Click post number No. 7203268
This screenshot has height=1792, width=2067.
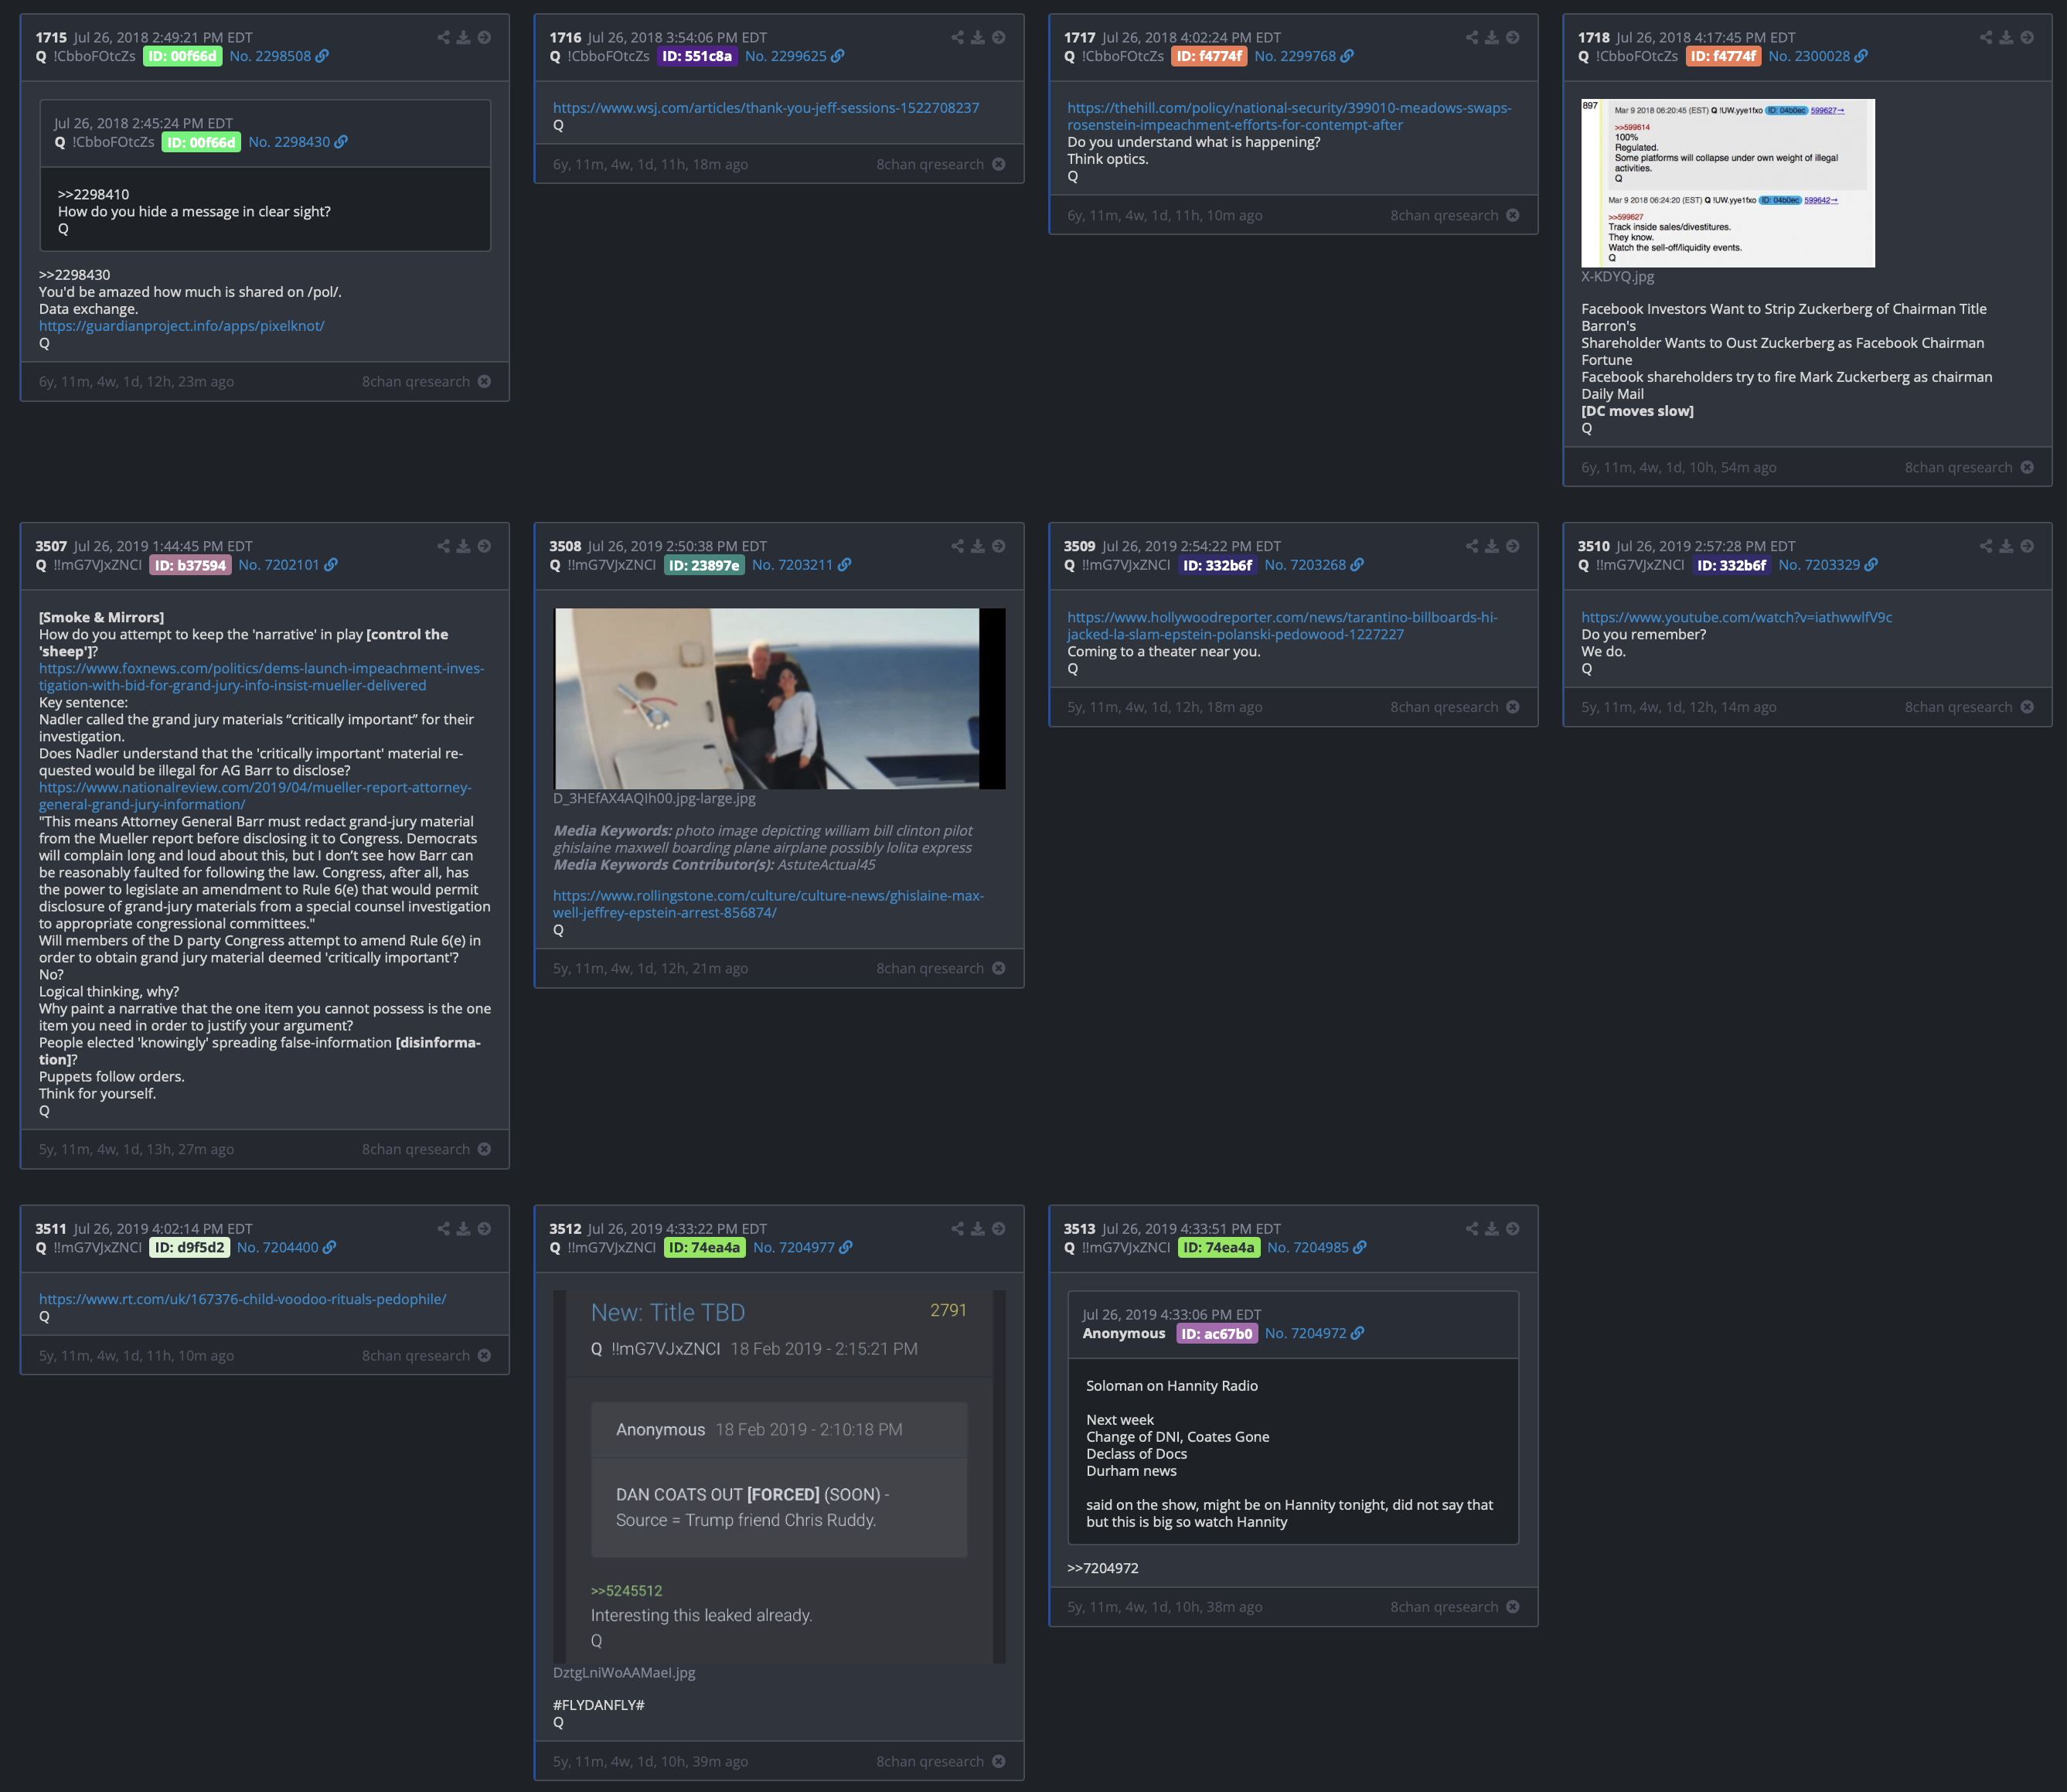coord(1305,566)
